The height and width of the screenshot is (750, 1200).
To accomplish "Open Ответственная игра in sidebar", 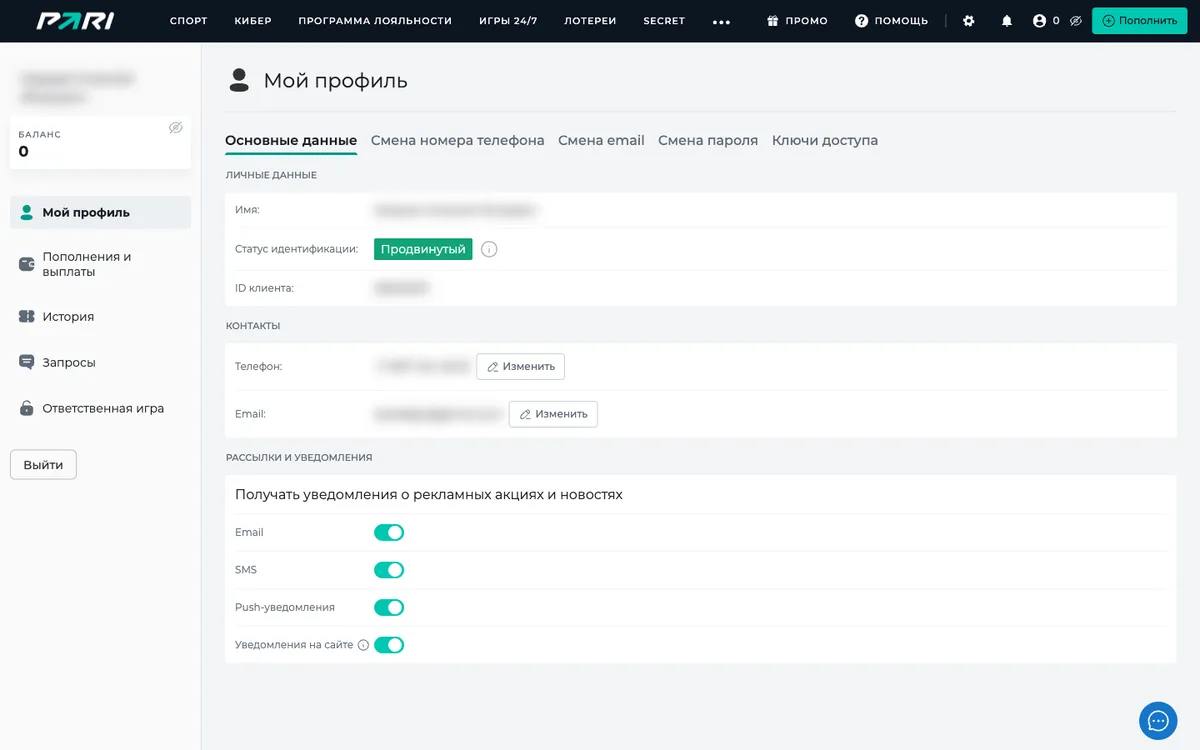I will 100,408.
